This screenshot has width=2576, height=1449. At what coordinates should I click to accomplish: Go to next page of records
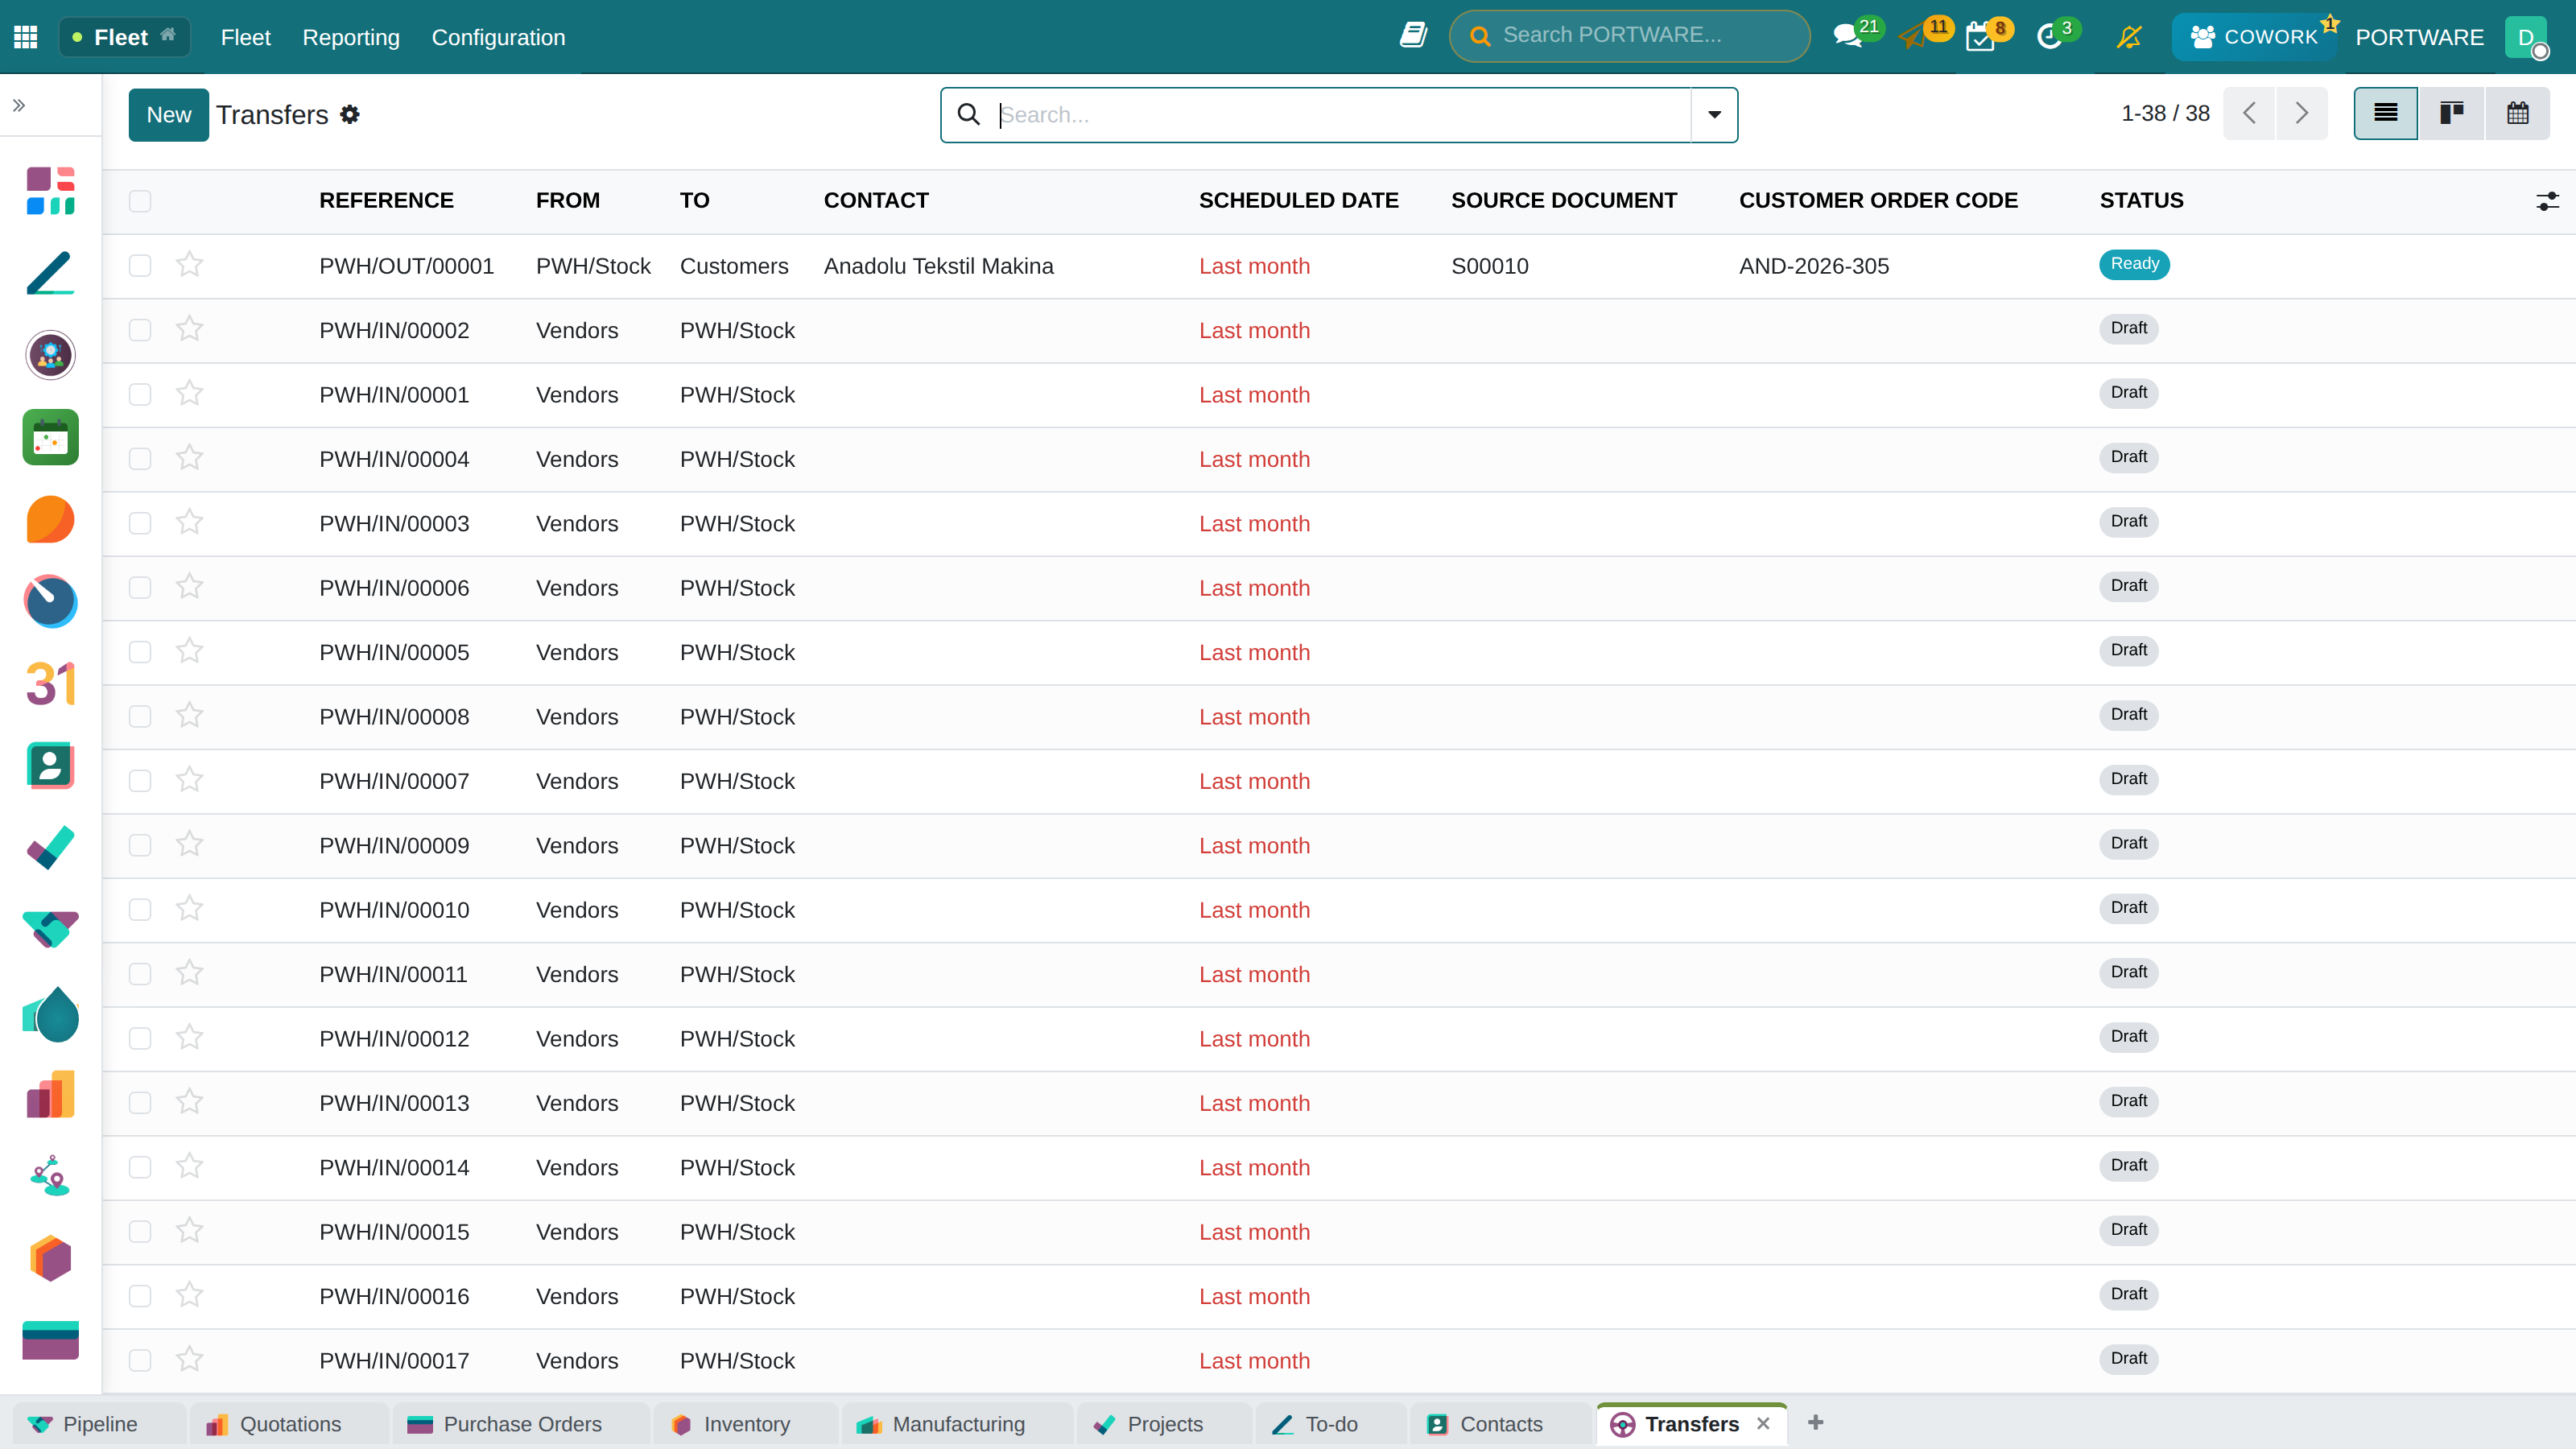tap(2301, 113)
